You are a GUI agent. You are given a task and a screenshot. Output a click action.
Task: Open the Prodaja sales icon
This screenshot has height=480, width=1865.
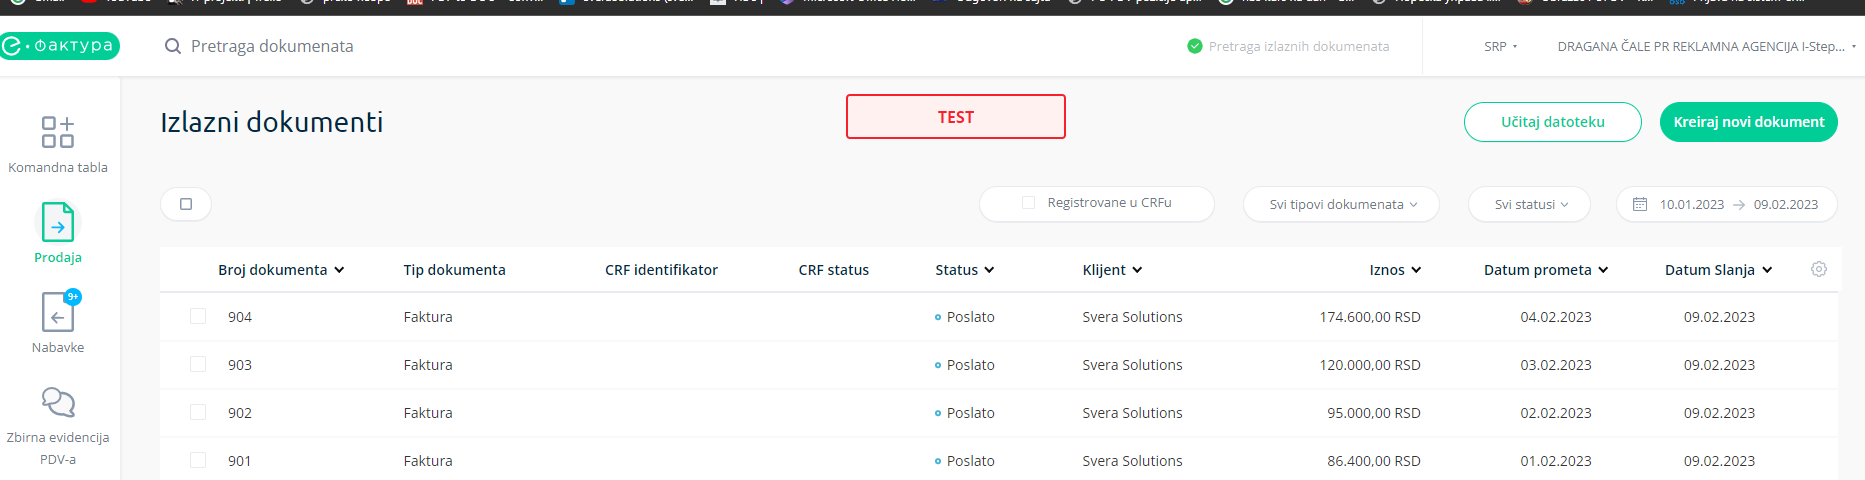pos(58,223)
